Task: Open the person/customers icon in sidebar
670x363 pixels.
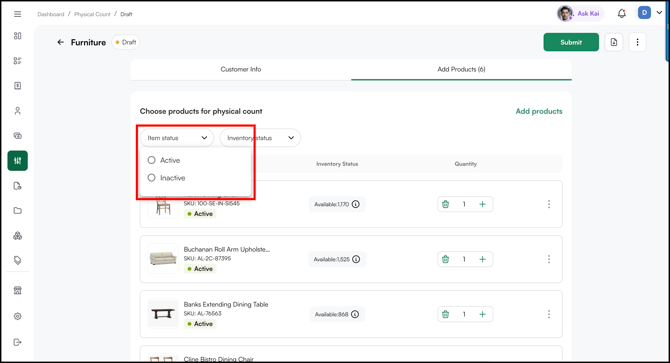Action: coord(18,111)
